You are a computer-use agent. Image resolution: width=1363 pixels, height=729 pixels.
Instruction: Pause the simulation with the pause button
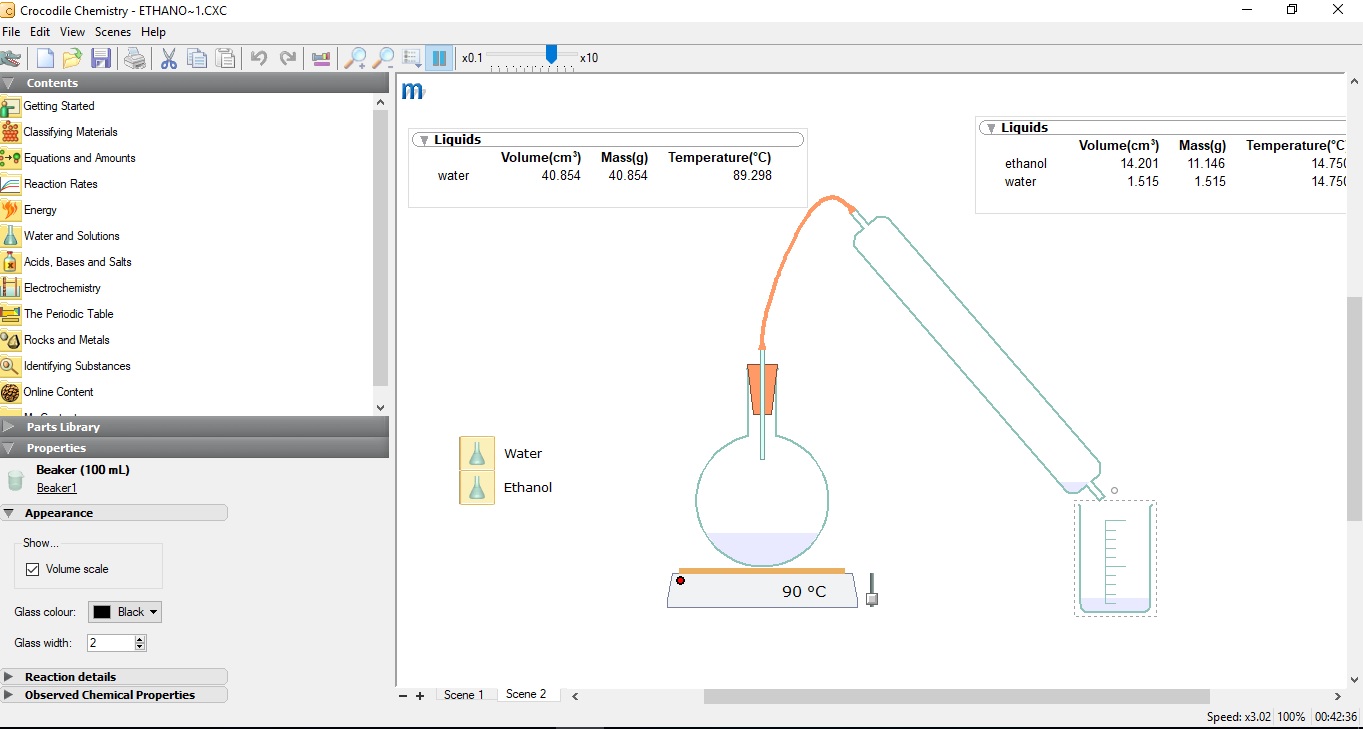pos(438,58)
